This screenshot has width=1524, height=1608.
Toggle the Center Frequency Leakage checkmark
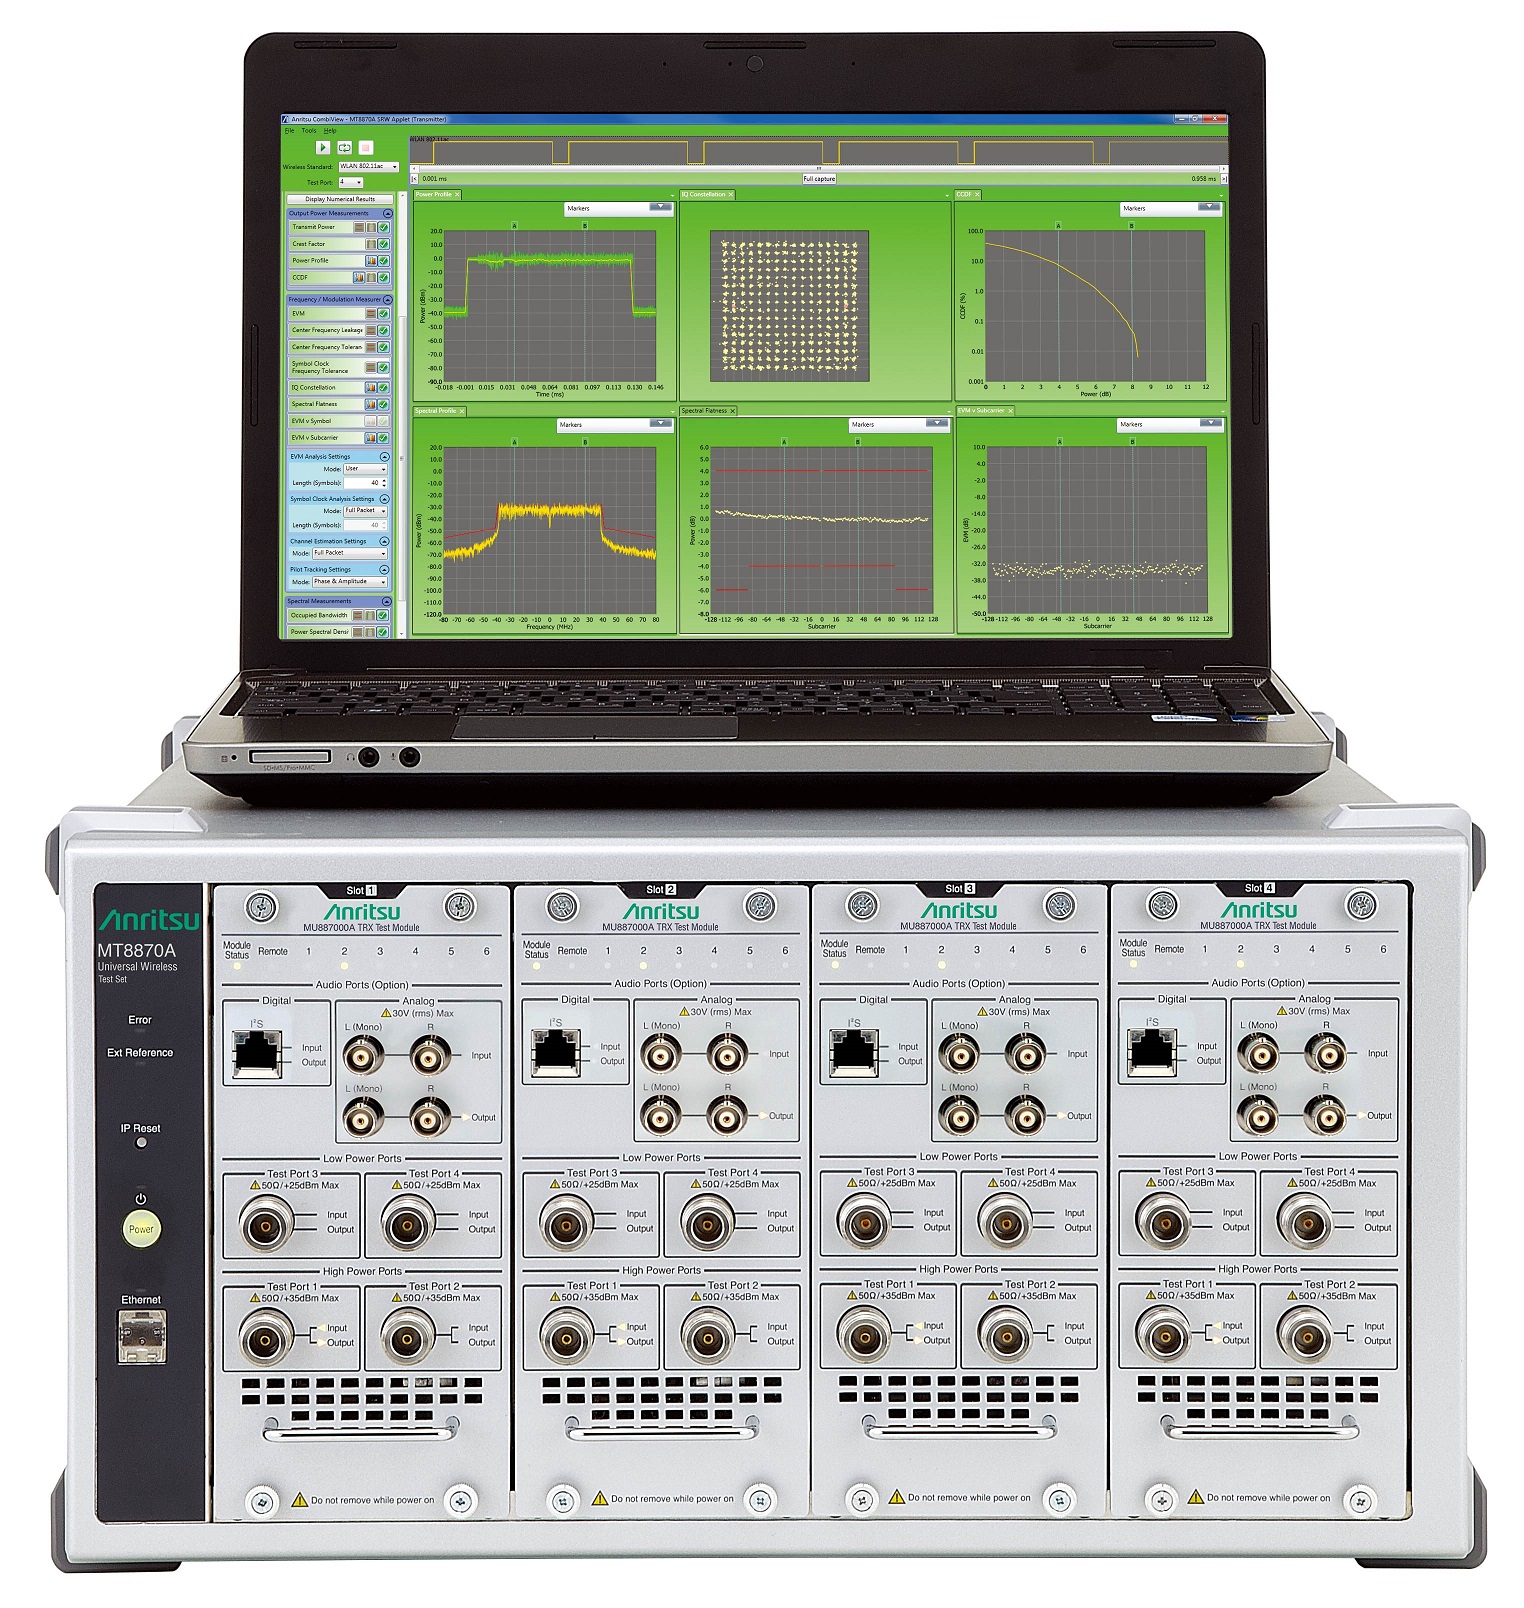click(383, 331)
